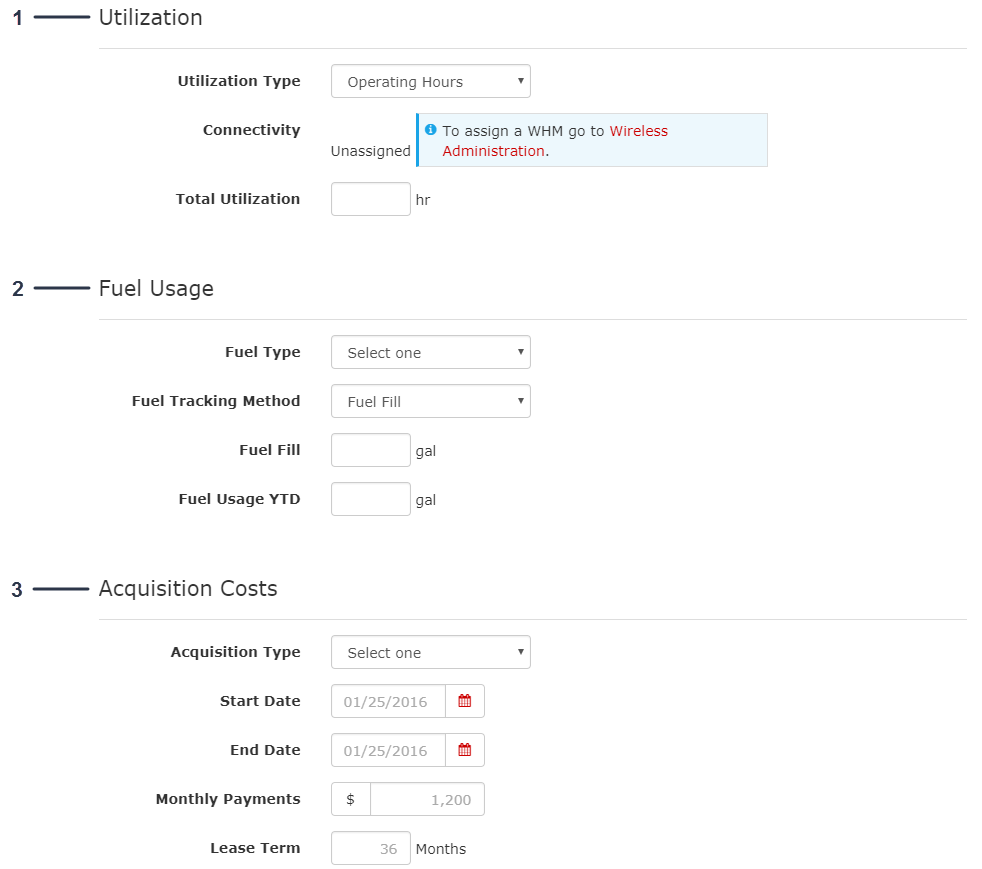Screen dimensions: 982x869
Task: Open the Fuel Type dropdown
Action: (x=430, y=353)
